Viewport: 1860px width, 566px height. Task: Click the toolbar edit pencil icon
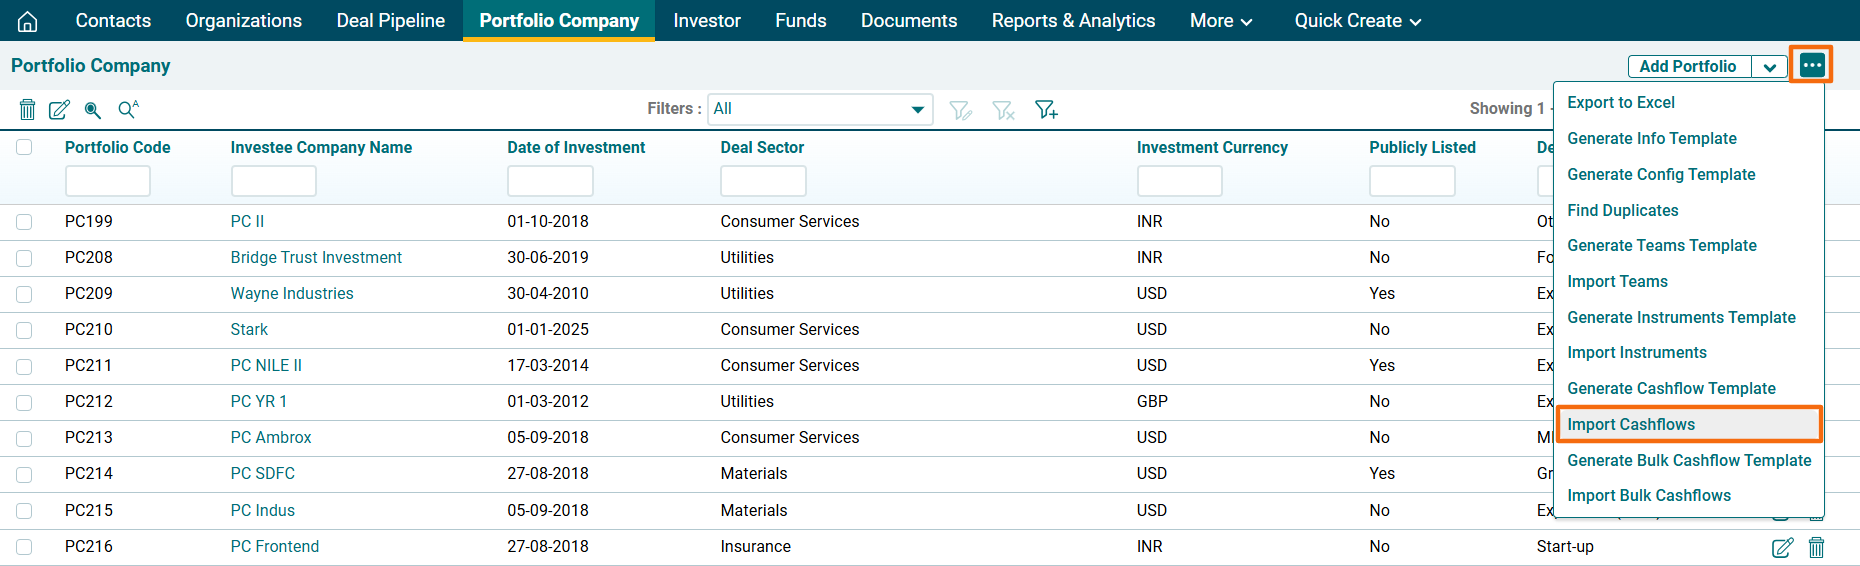point(60,109)
